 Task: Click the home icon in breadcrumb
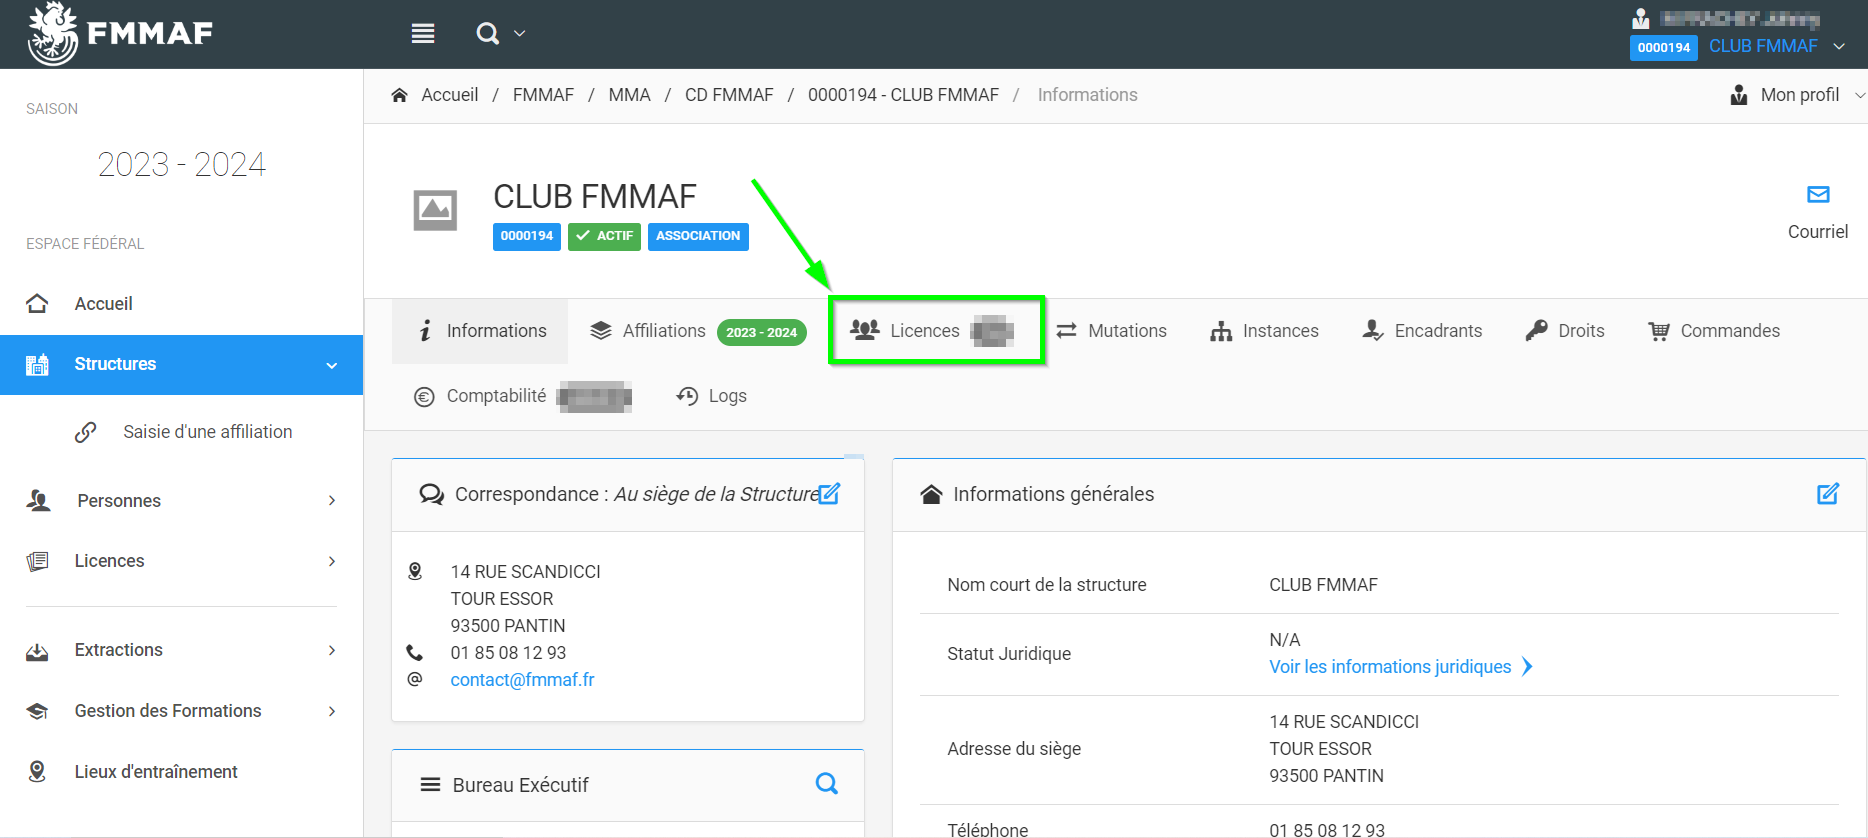[399, 95]
